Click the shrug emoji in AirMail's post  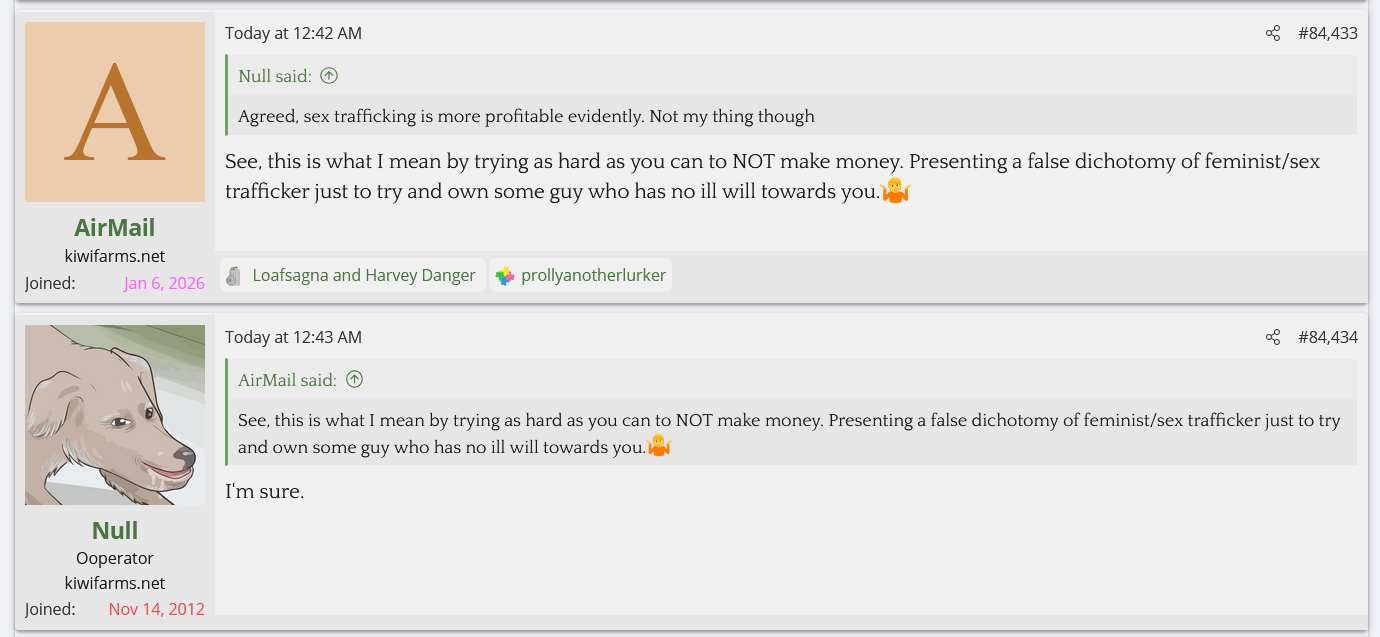896,191
